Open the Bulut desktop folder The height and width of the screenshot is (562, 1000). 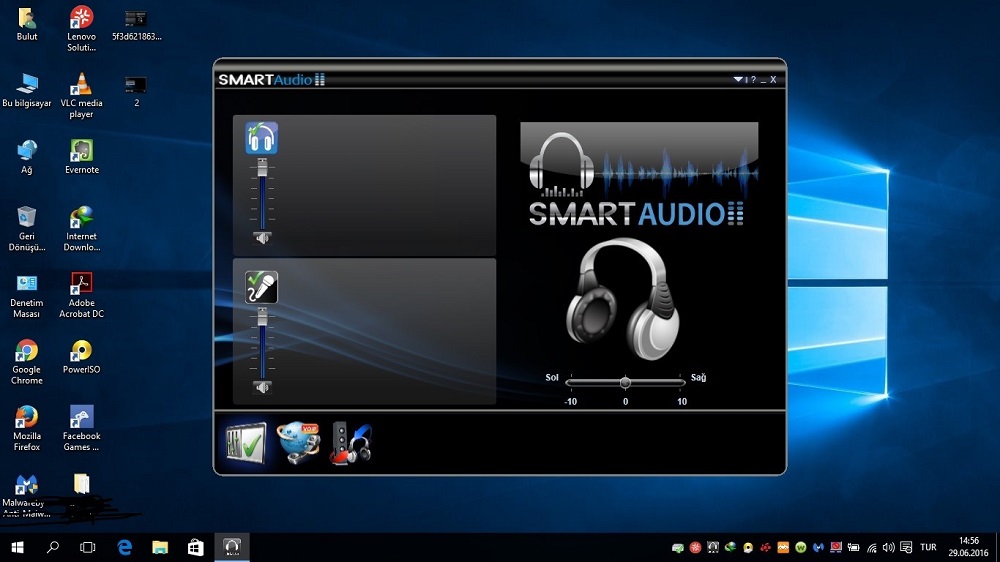(27, 24)
